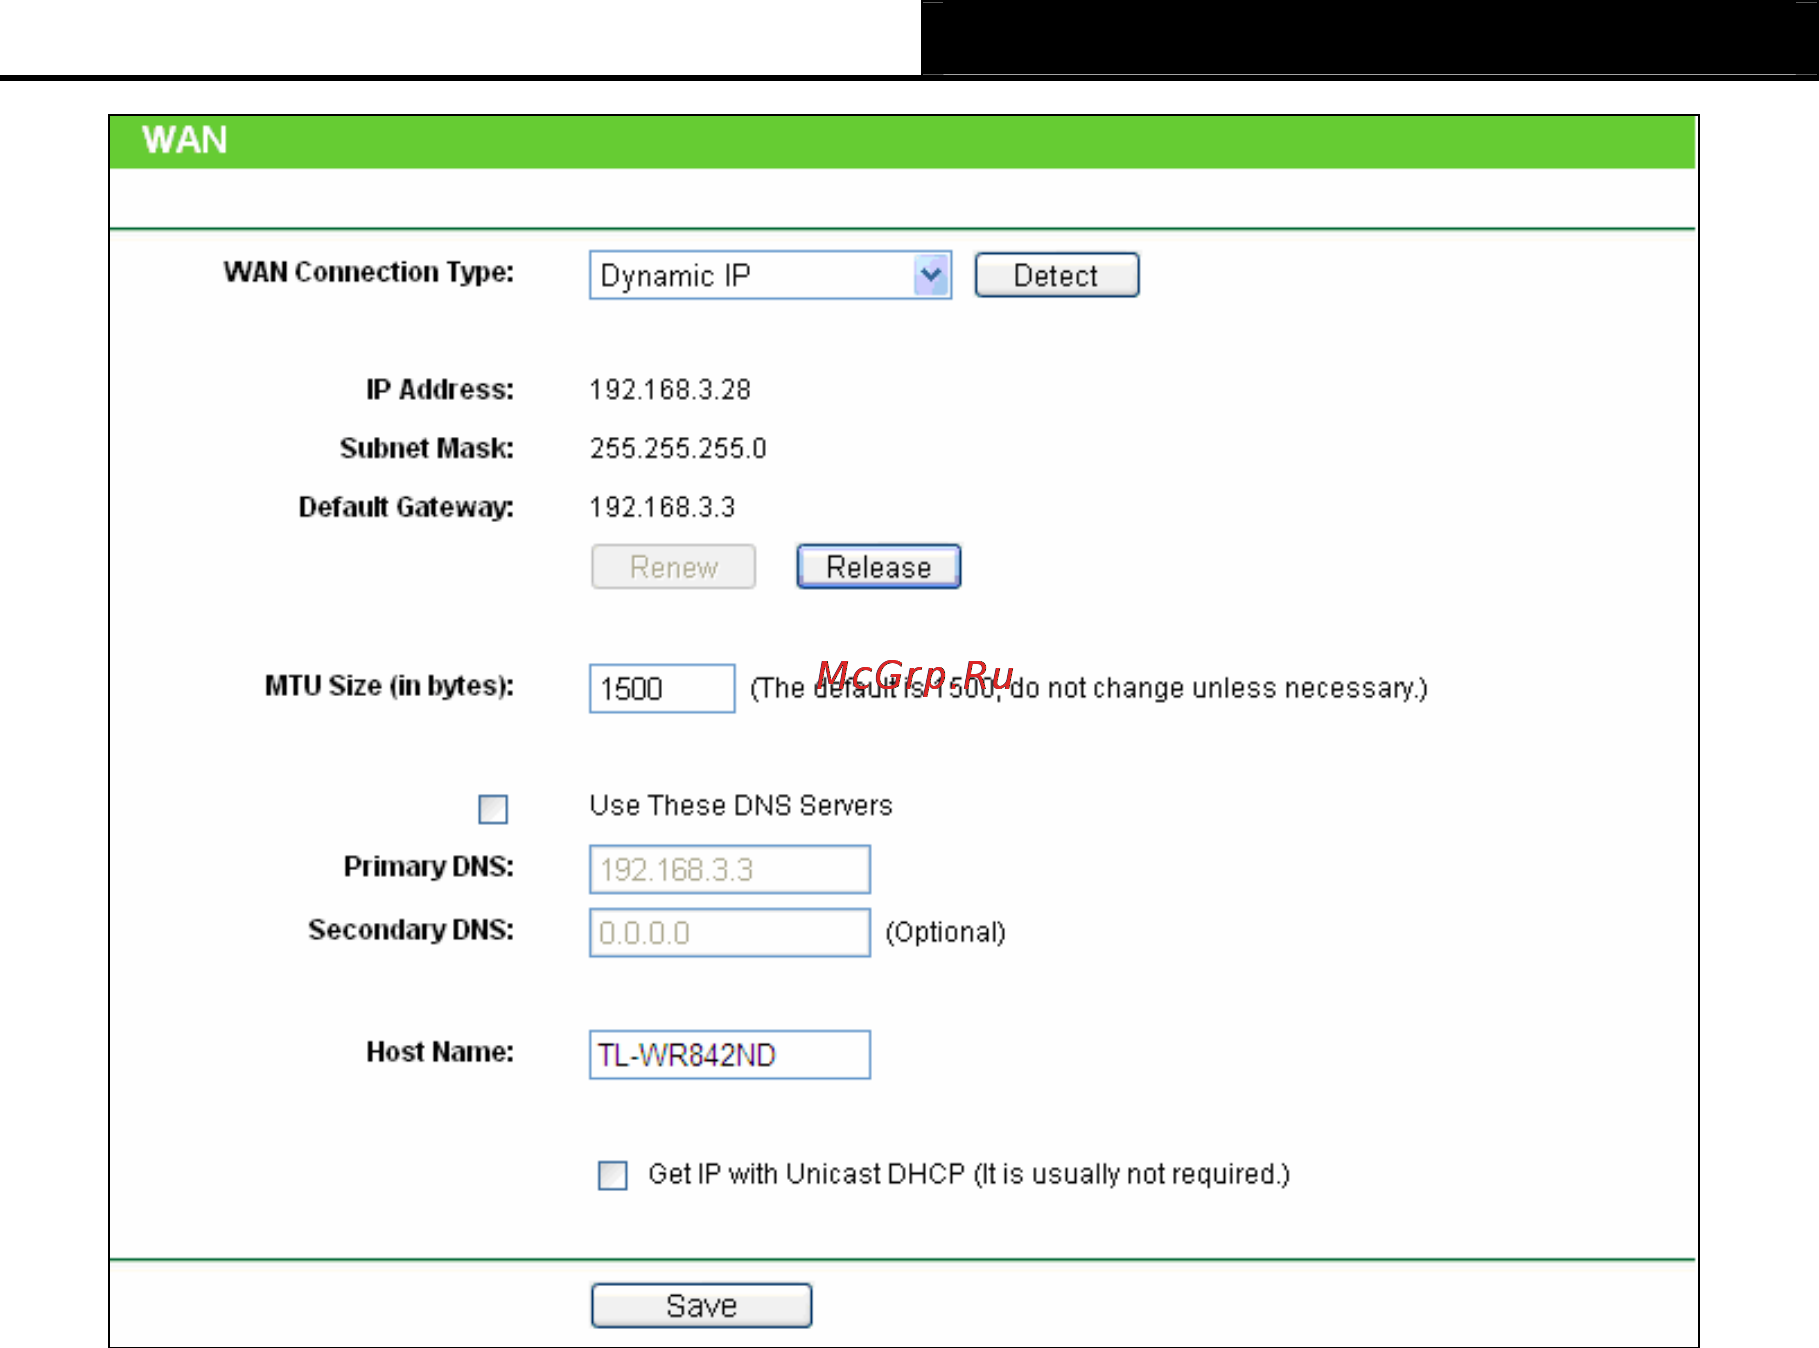Click the Release button

click(879, 567)
